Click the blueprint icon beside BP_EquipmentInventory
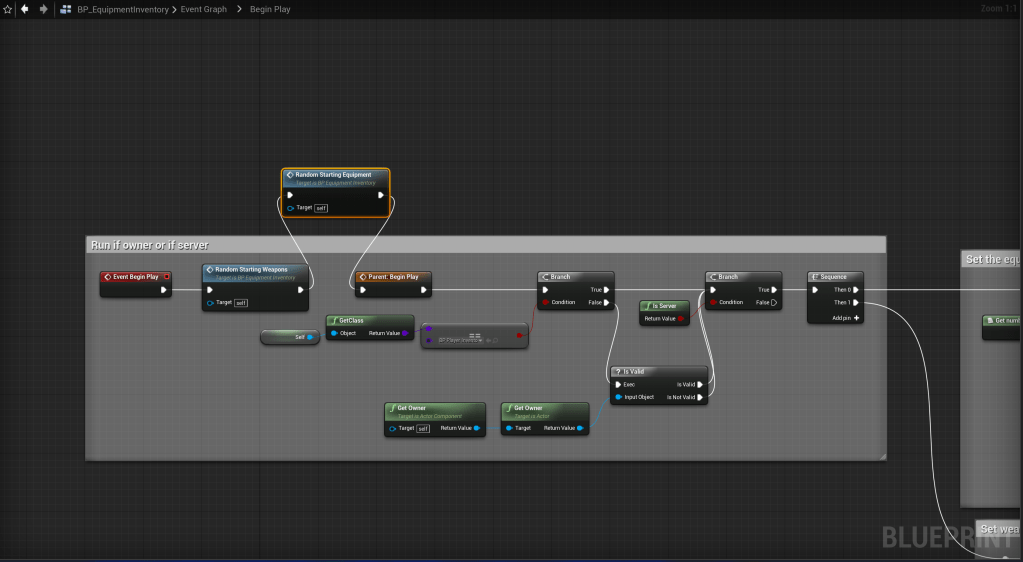The image size is (1023, 562). pyautogui.click(x=66, y=9)
